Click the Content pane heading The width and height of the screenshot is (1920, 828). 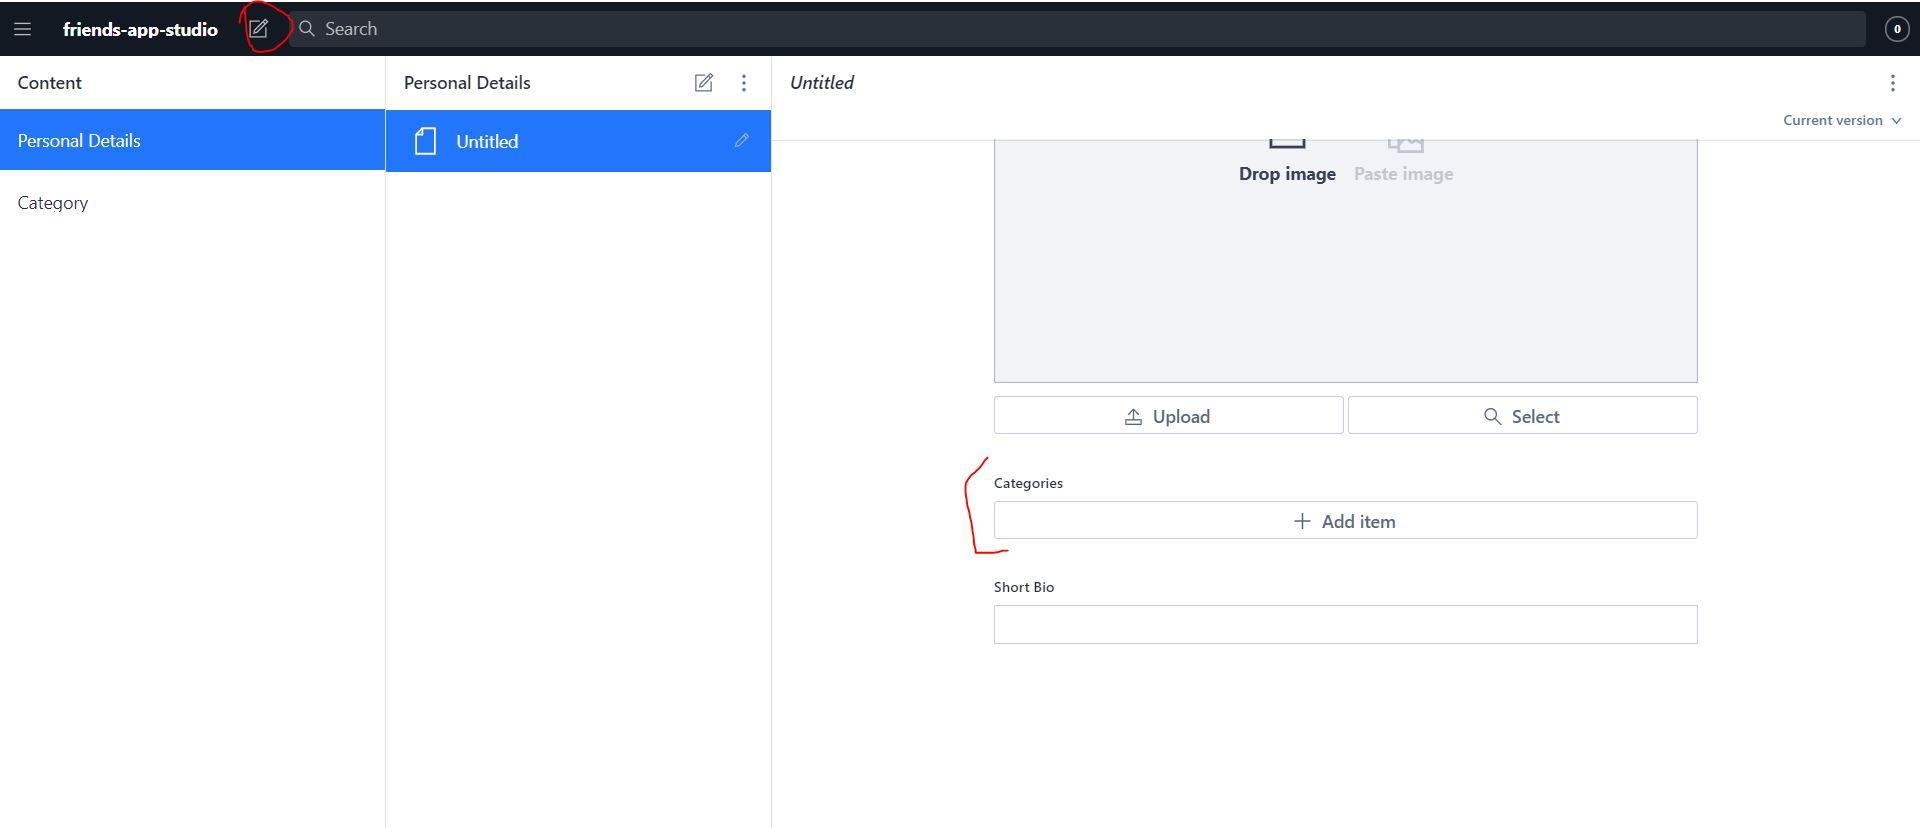[x=49, y=83]
